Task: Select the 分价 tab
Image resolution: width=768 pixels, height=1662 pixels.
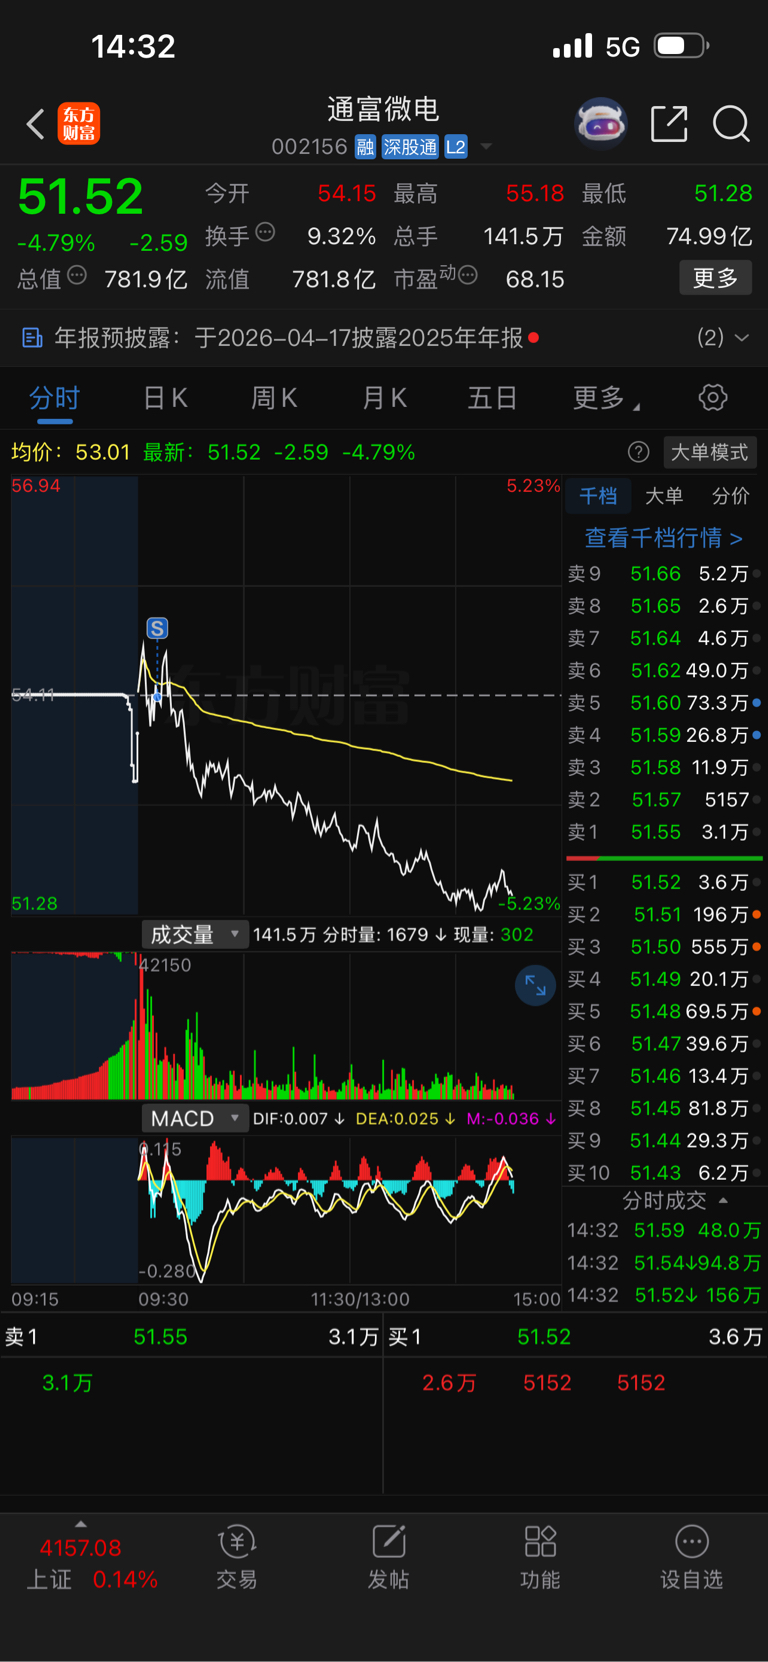Action: 730,496
